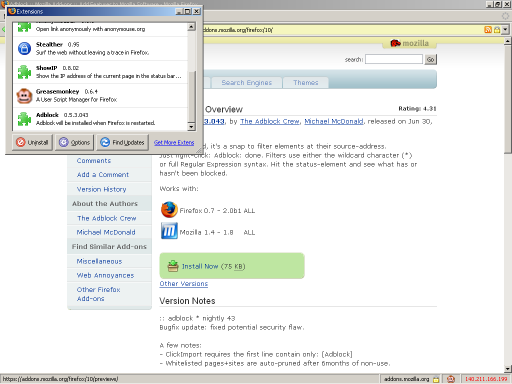This screenshot has width=512, height=384.
Task: Focus the add-ons search field
Action: (x=394, y=59)
